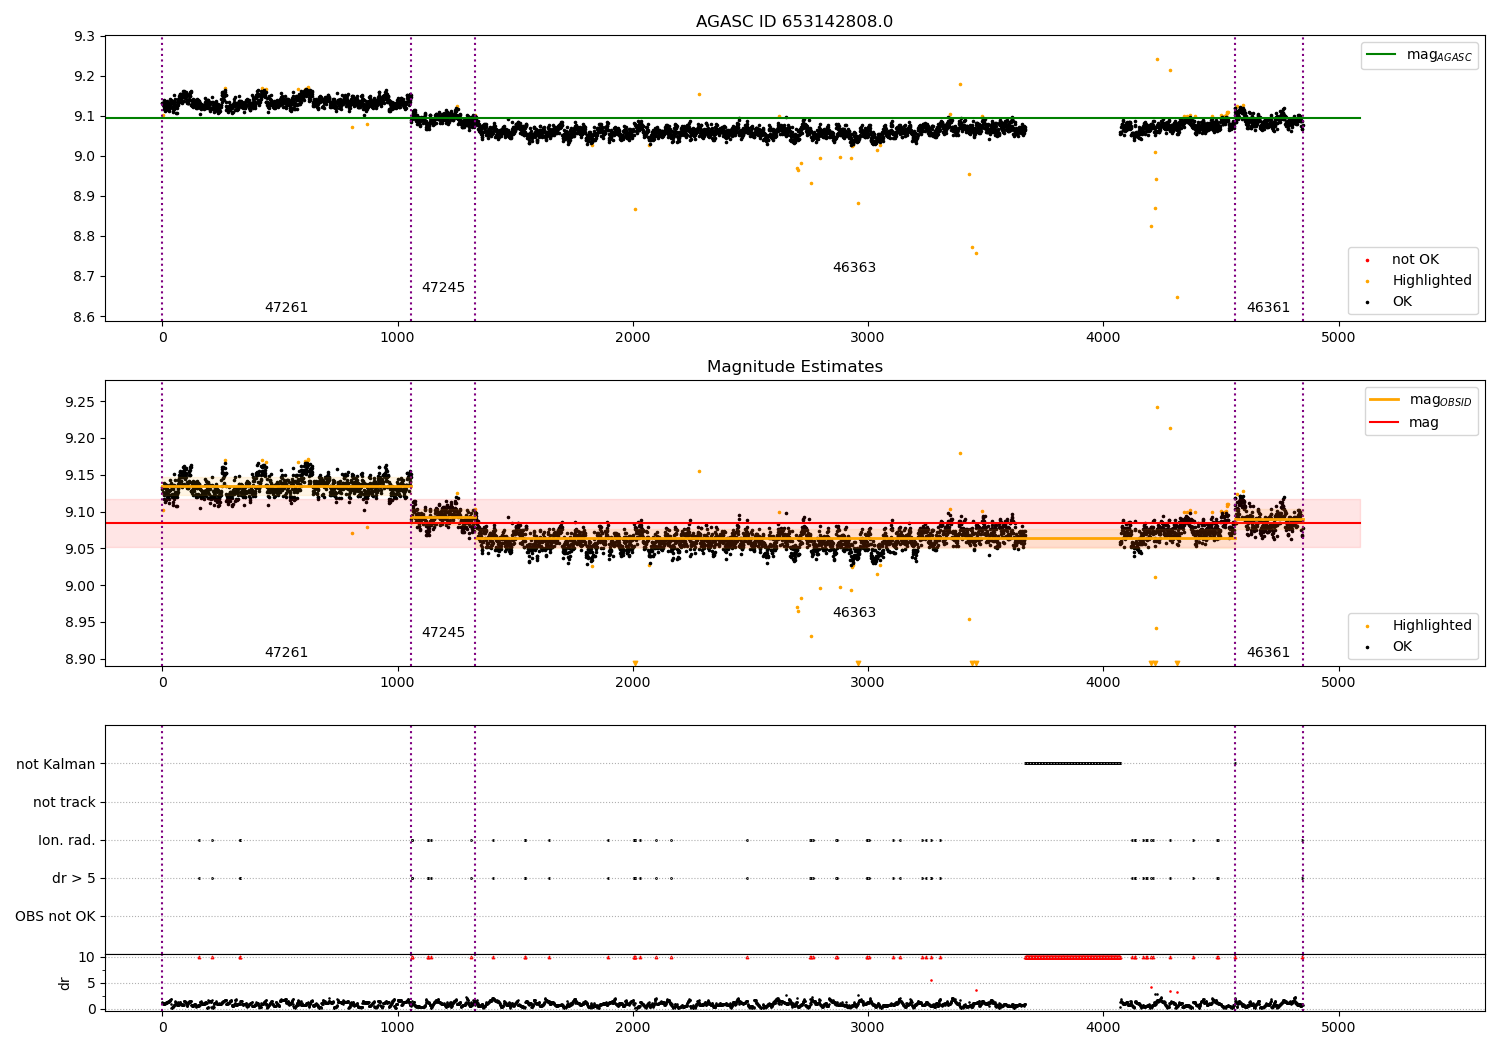Click x-axis tick 3000 under the bottom panel
Image resolution: width=1500 pixels, height=1050 pixels.
(x=867, y=1027)
